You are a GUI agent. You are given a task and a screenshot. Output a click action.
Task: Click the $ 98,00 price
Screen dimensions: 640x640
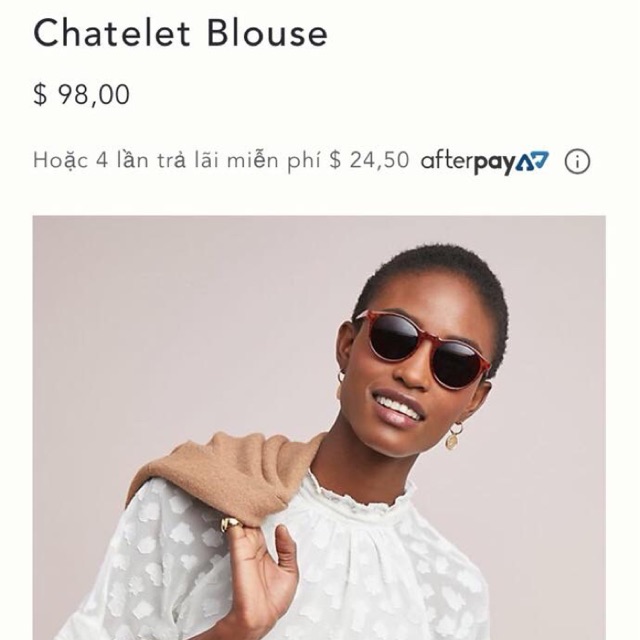(x=81, y=94)
